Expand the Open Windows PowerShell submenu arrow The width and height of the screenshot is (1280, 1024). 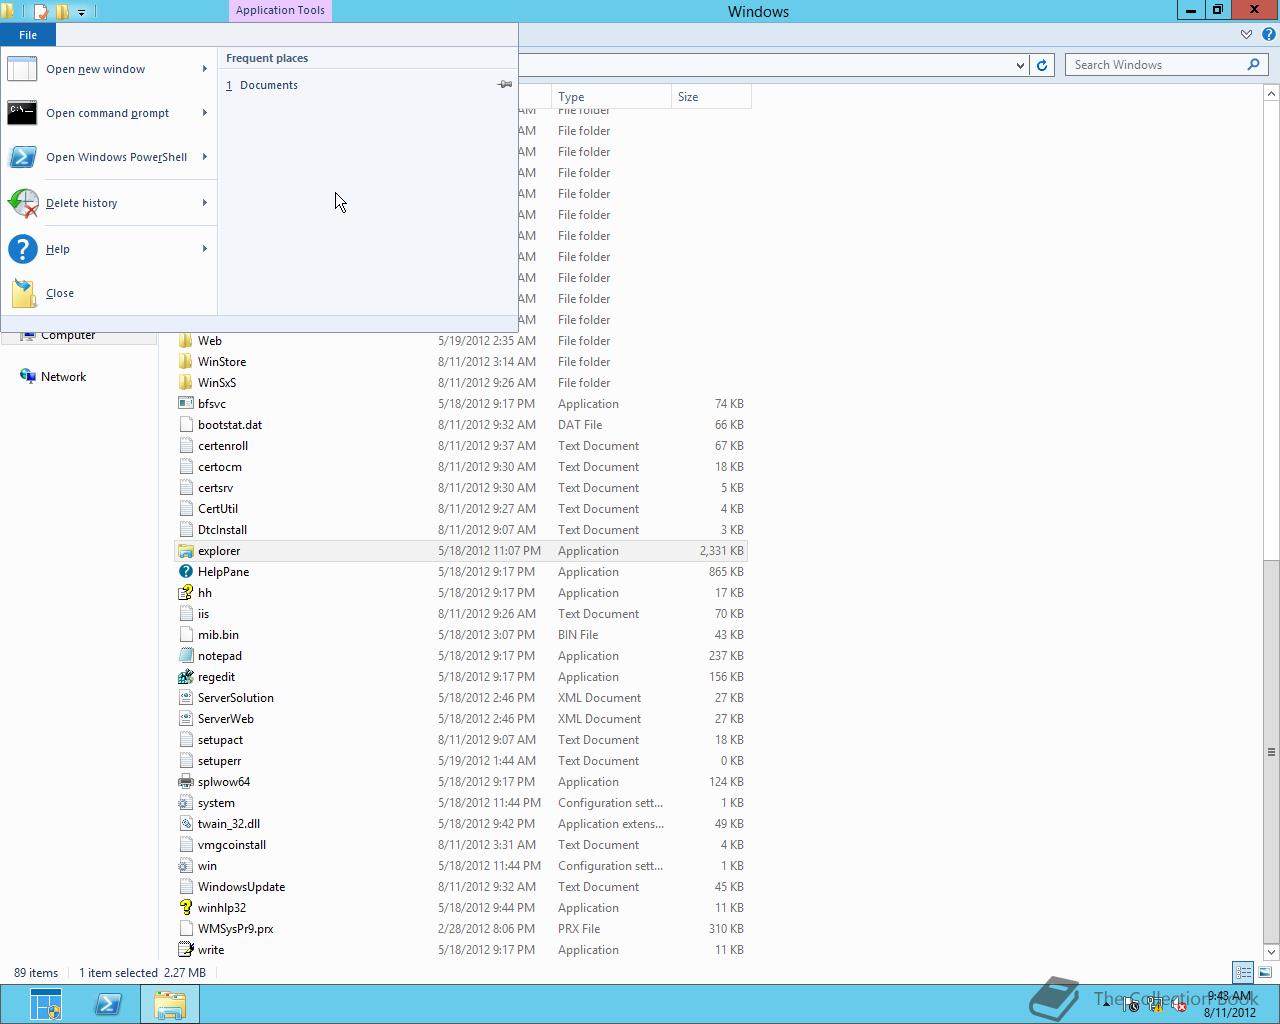click(205, 157)
